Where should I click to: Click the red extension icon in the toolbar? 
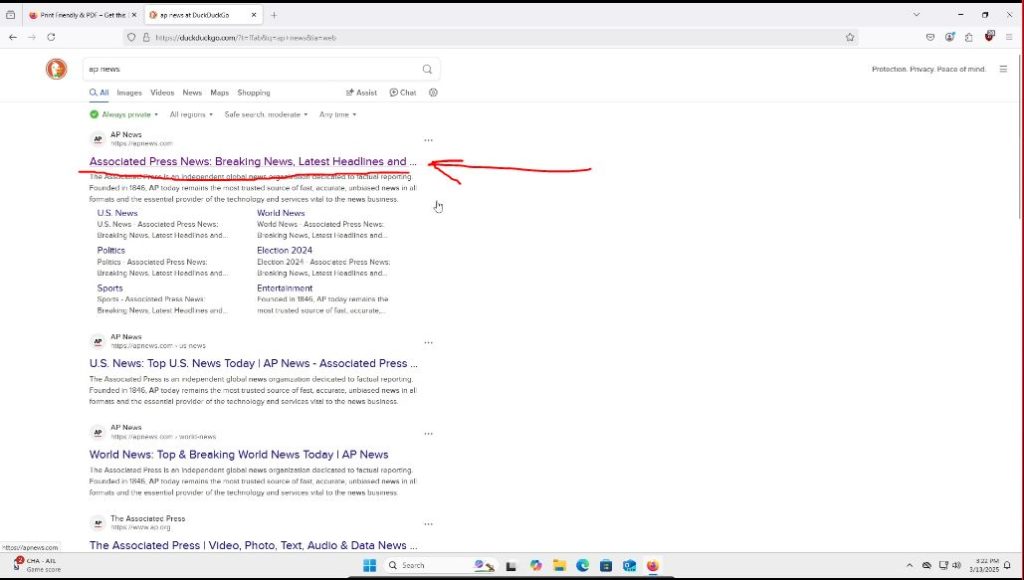(x=989, y=36)
